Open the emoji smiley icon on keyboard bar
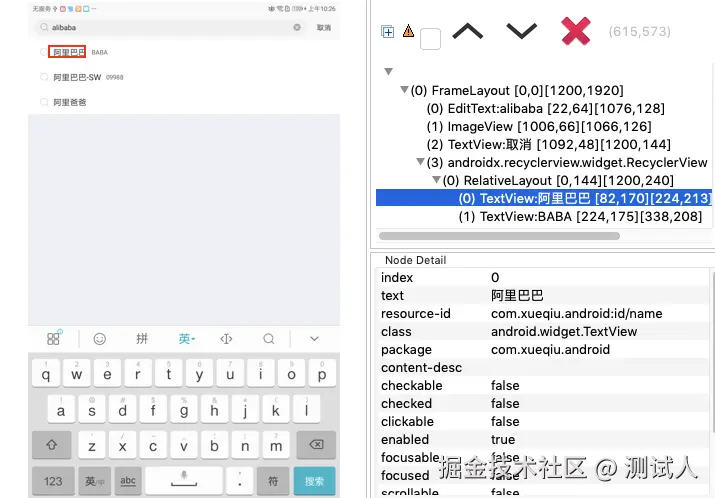The width and height of the screenshot is (715, 498). [x=99, y=339]
